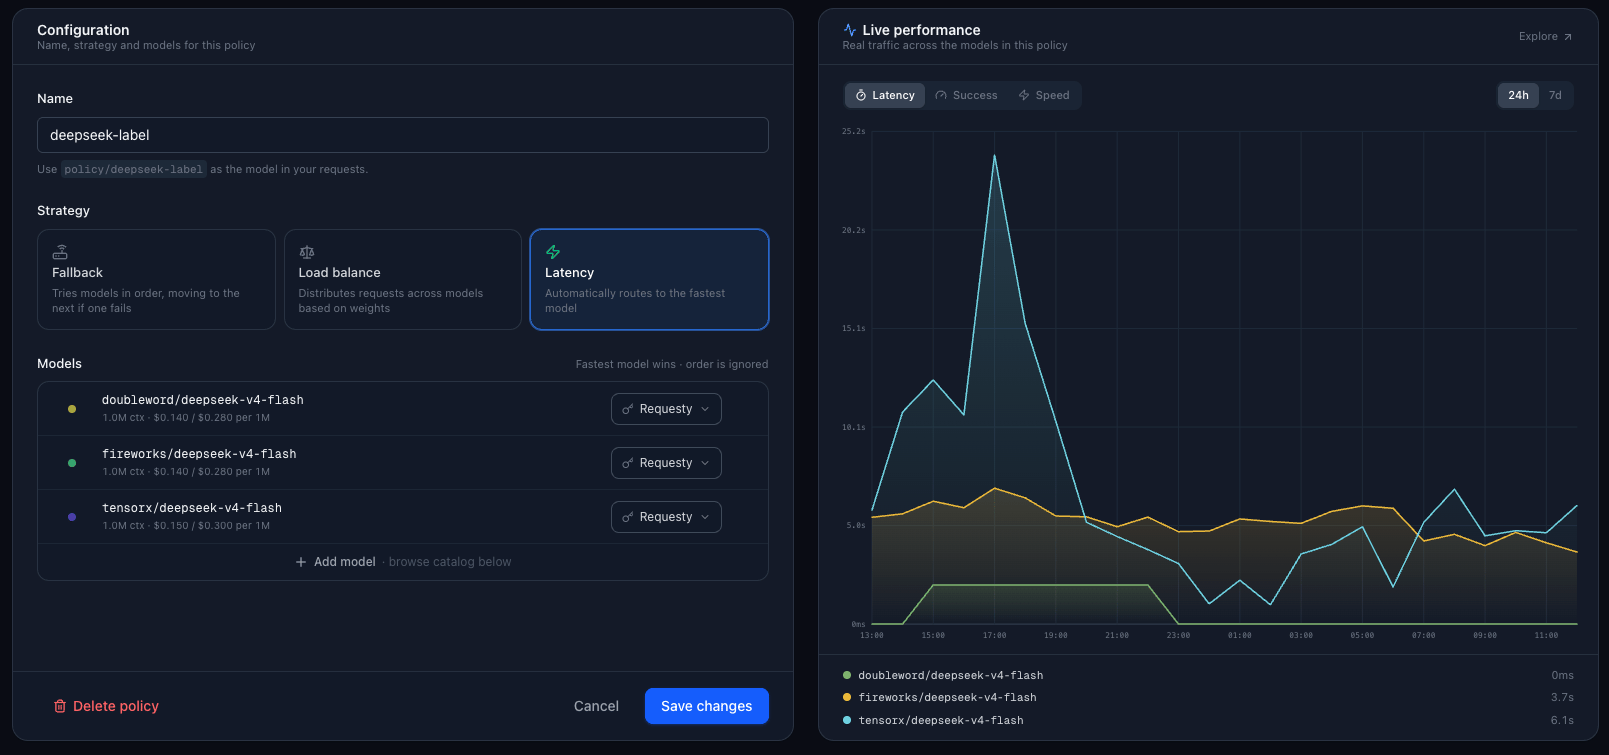The image size is (1609, 755).
Task: Click the yellow dot beside doubleword model row
Action: coord(72,409)
